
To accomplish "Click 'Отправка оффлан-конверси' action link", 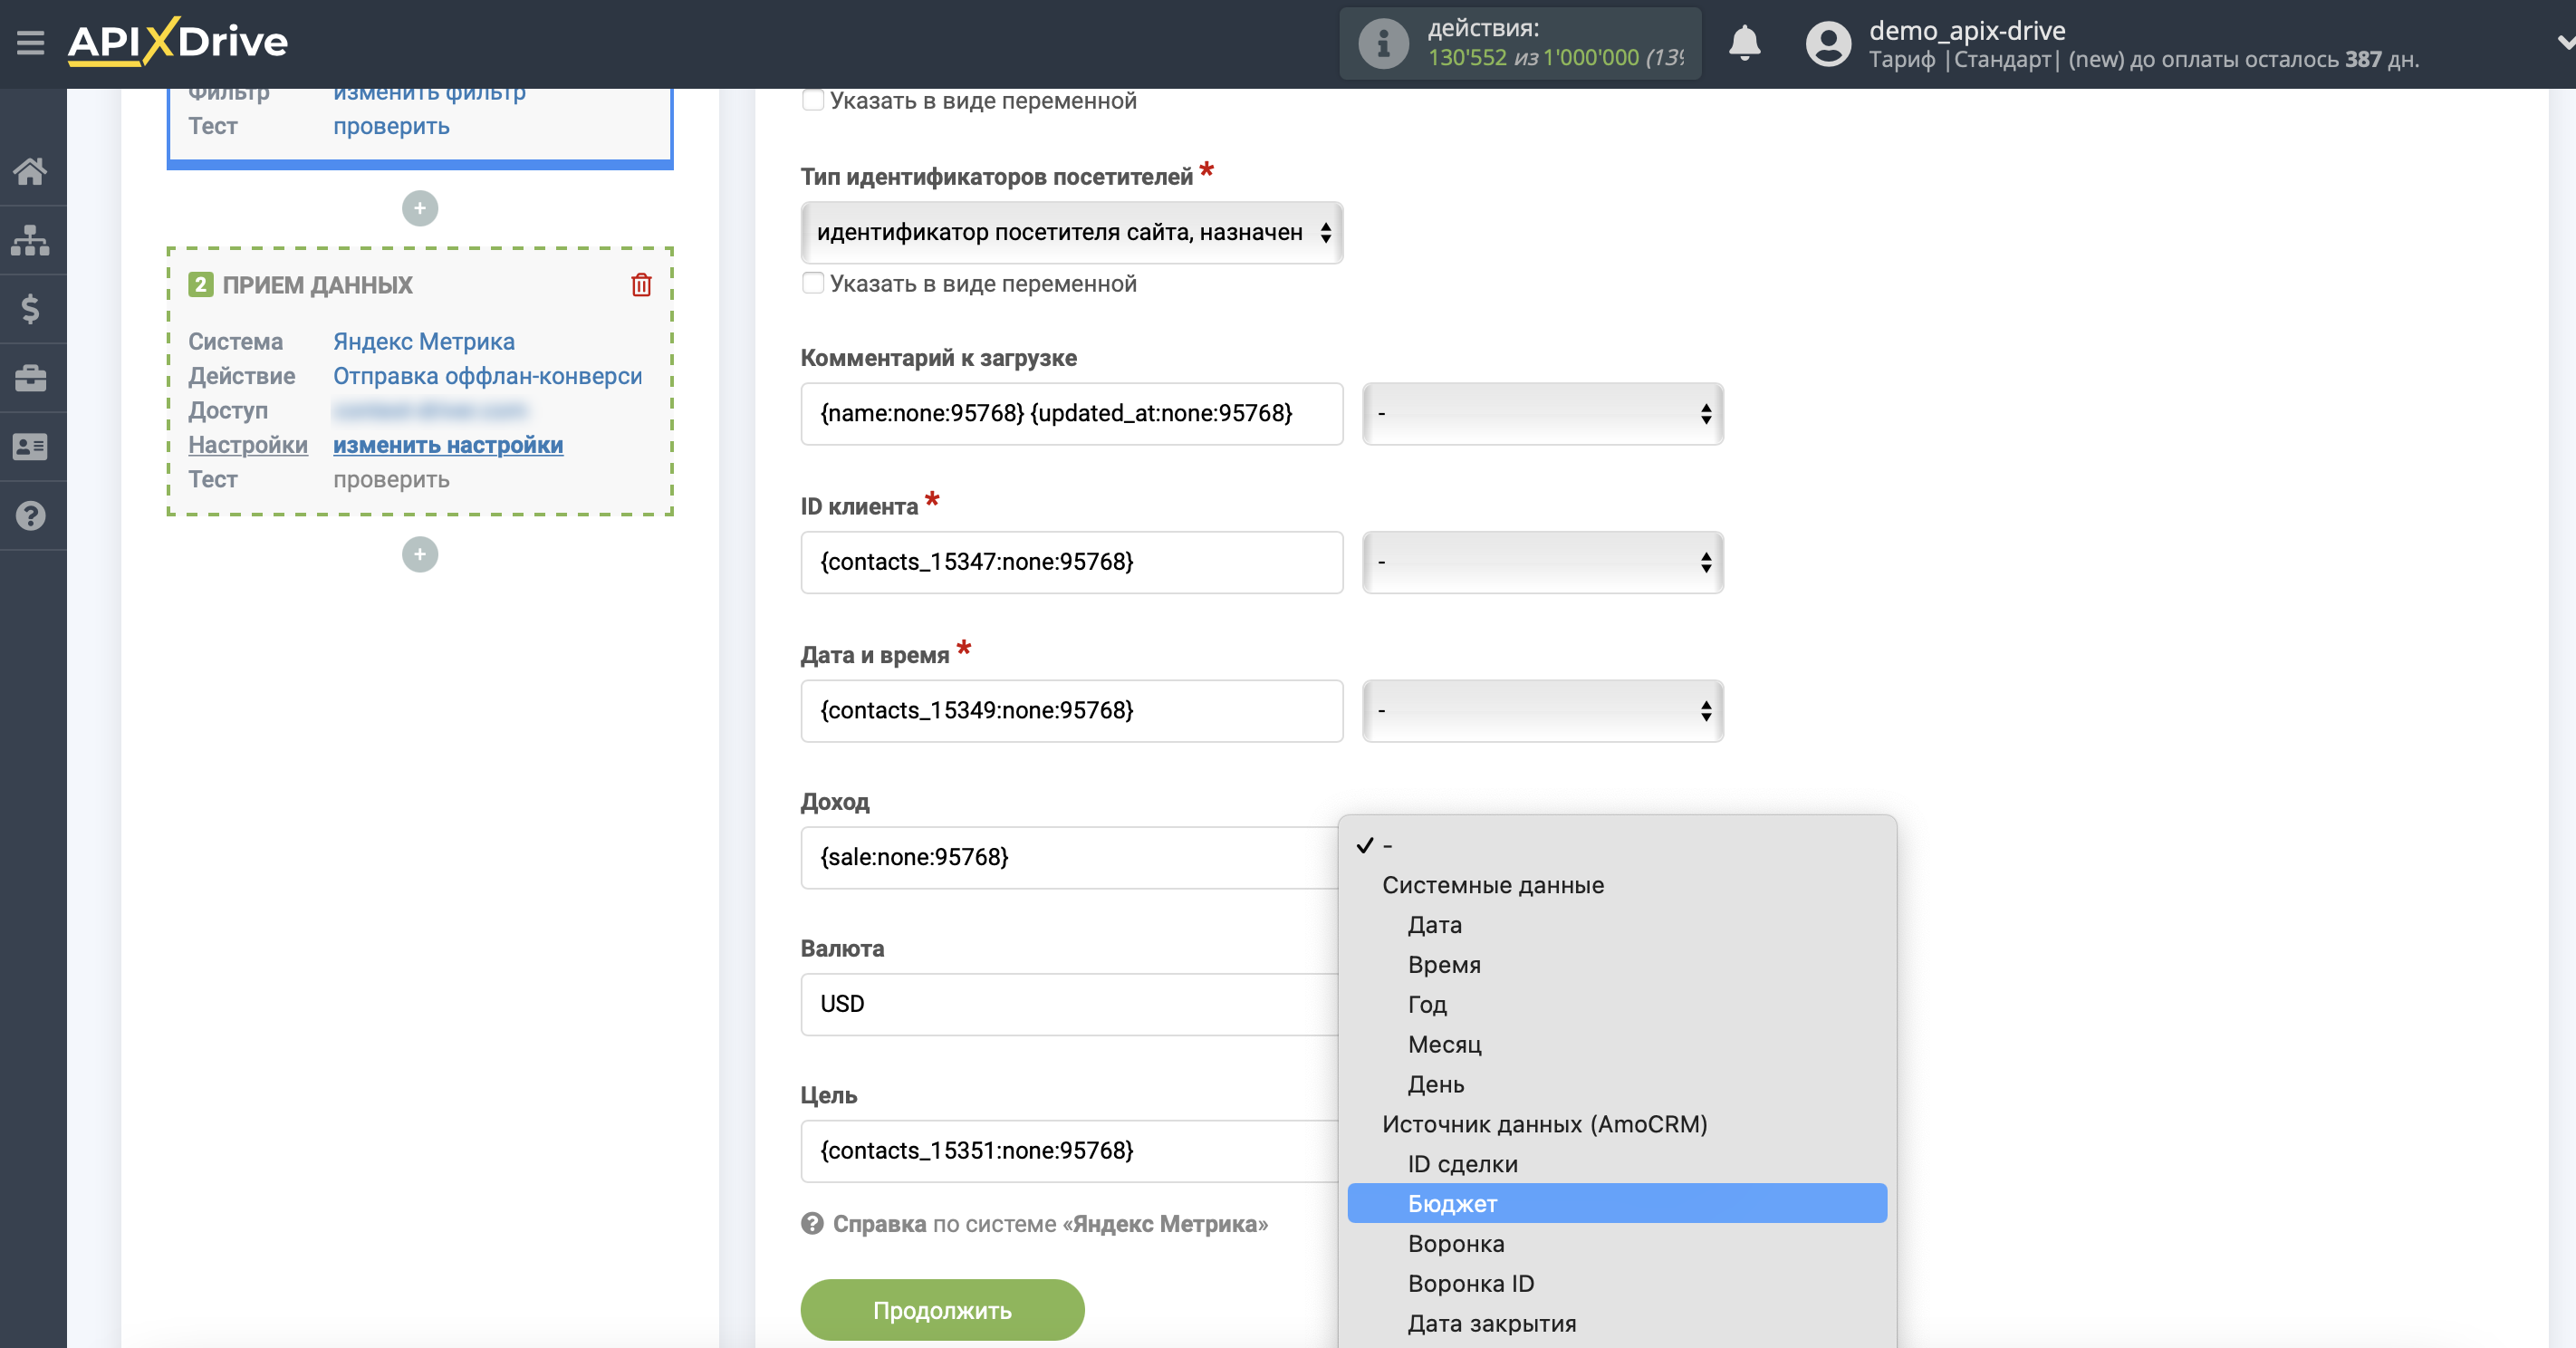I will pyautogui.click(x=488, y=376).
